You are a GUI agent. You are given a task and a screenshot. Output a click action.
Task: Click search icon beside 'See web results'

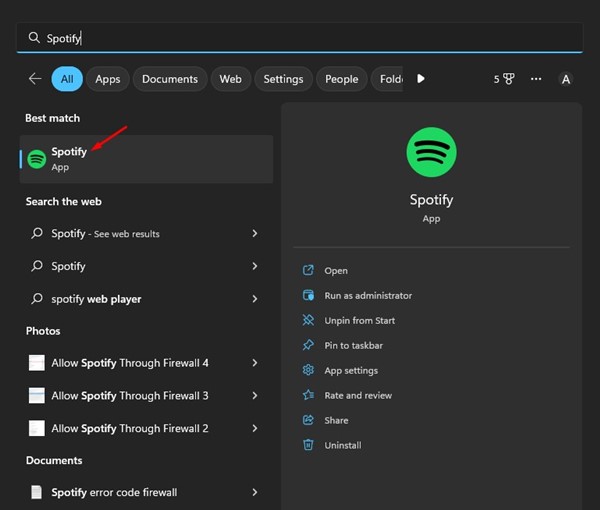[x=37, y=233]
